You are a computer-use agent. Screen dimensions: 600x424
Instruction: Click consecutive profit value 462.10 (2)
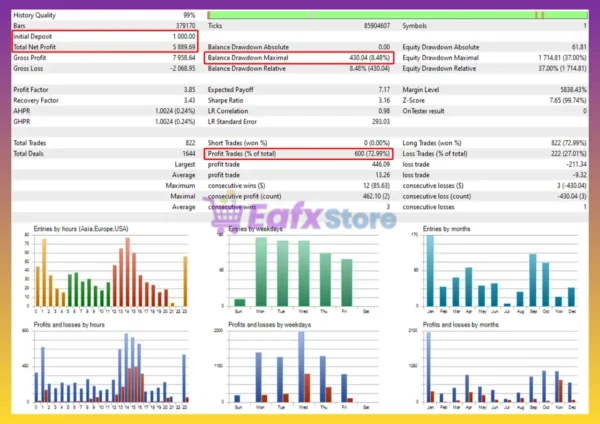pyautogui.click(x=376, y=196)
